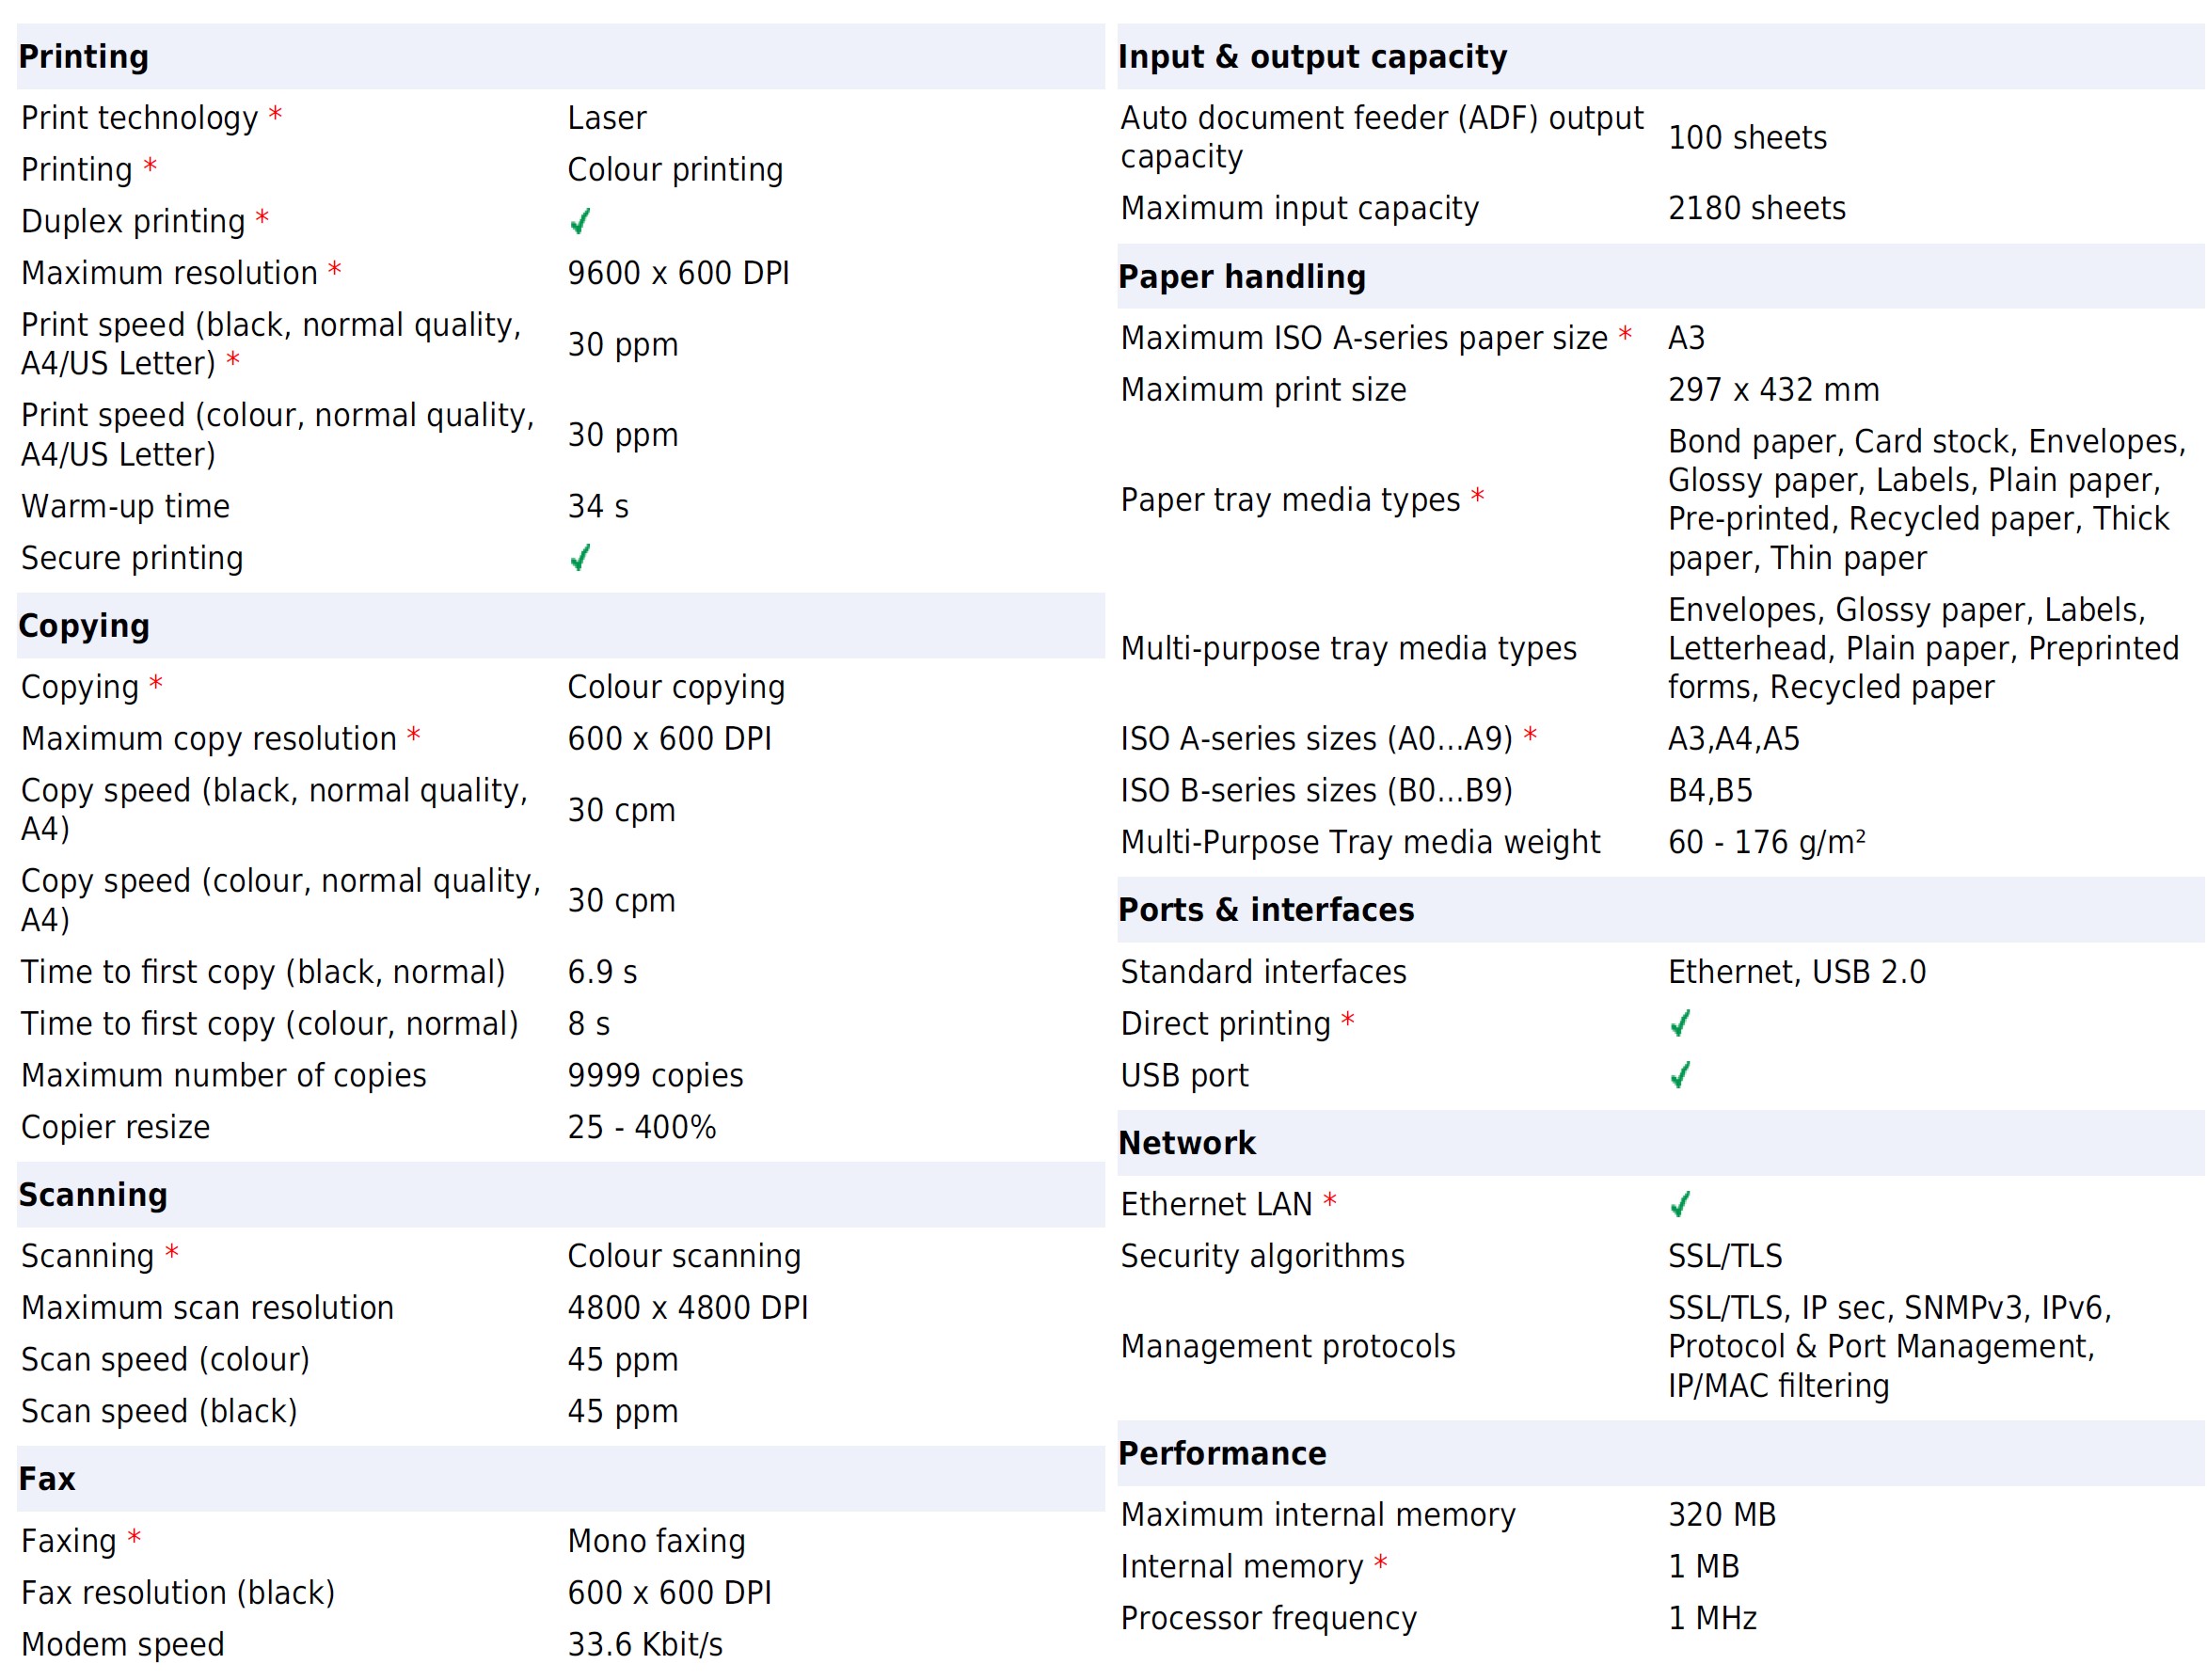Screen dimensions: 2207x1680
Task: Click the red asterisk after Paper tray media types
Action: pyautogui.click(x=1477, y=497)
